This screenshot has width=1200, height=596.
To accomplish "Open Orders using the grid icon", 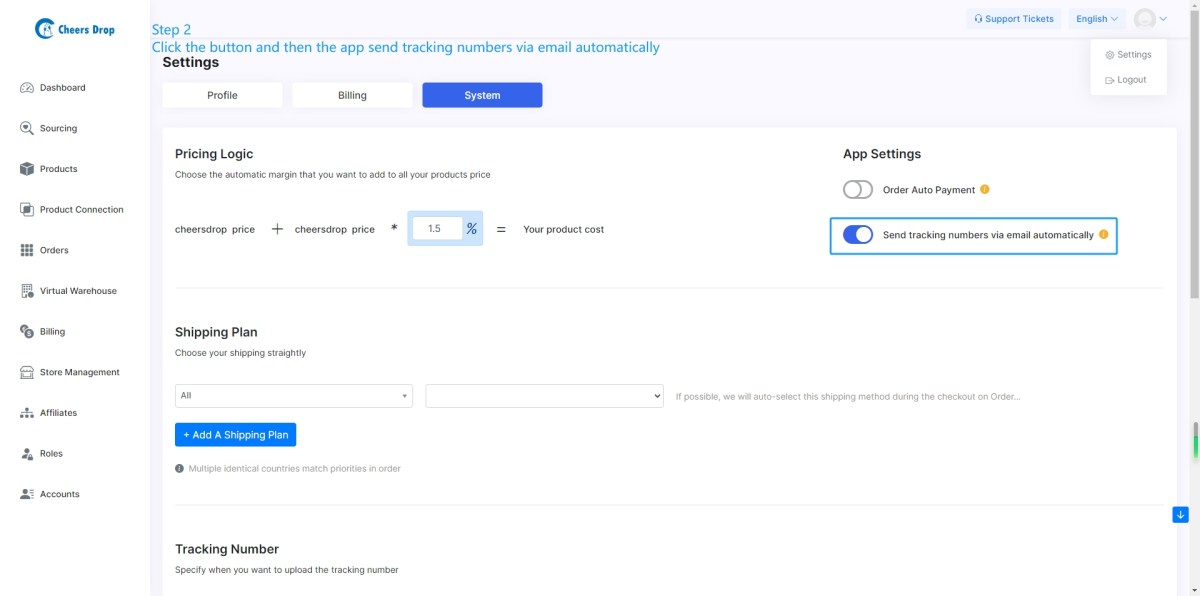I will 27,250.
